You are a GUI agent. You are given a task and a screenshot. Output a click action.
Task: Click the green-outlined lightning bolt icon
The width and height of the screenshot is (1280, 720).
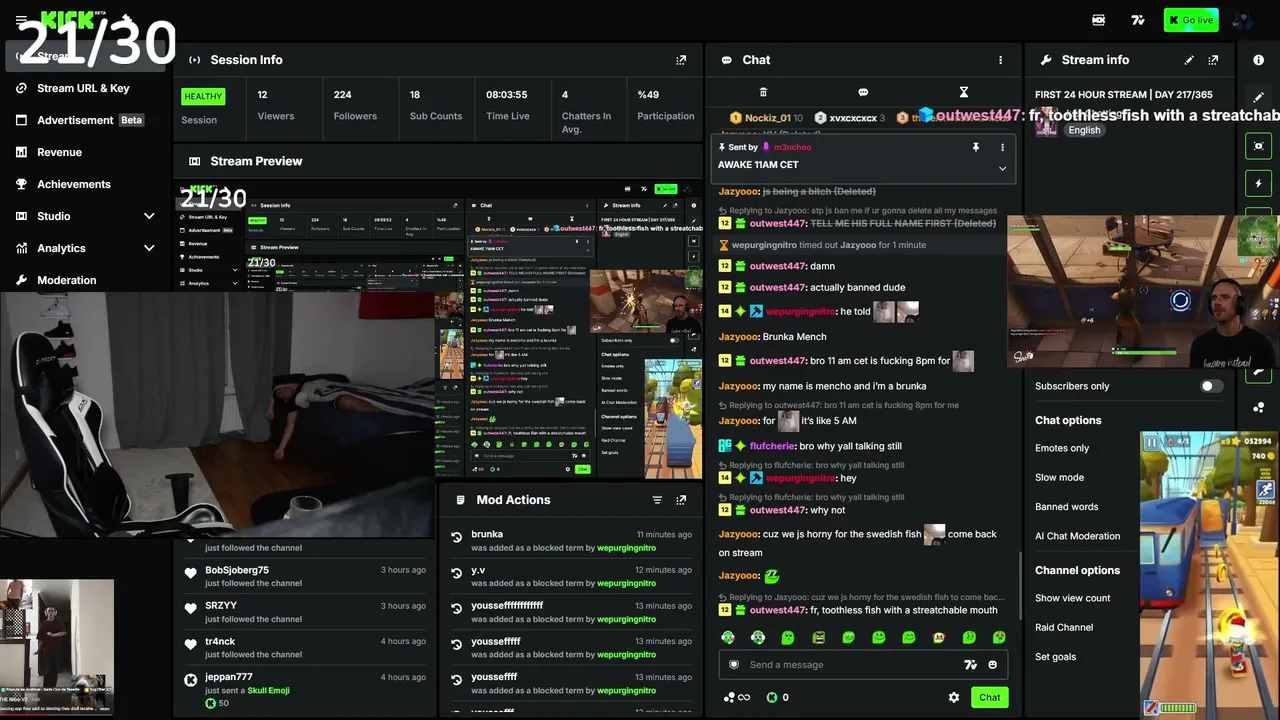[1258, 184]
